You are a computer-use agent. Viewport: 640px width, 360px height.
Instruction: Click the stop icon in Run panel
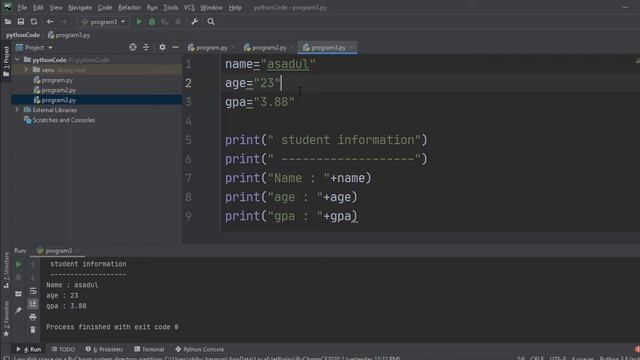[x=18, y=278]
